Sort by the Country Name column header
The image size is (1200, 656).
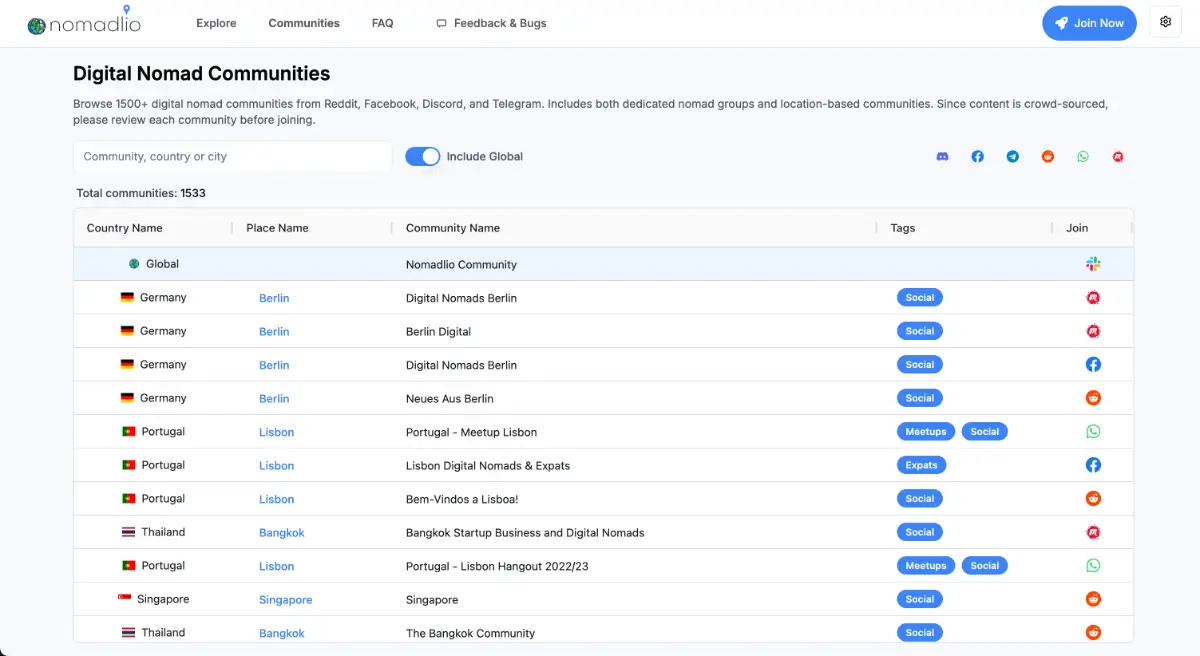click(x=124, y=228)
